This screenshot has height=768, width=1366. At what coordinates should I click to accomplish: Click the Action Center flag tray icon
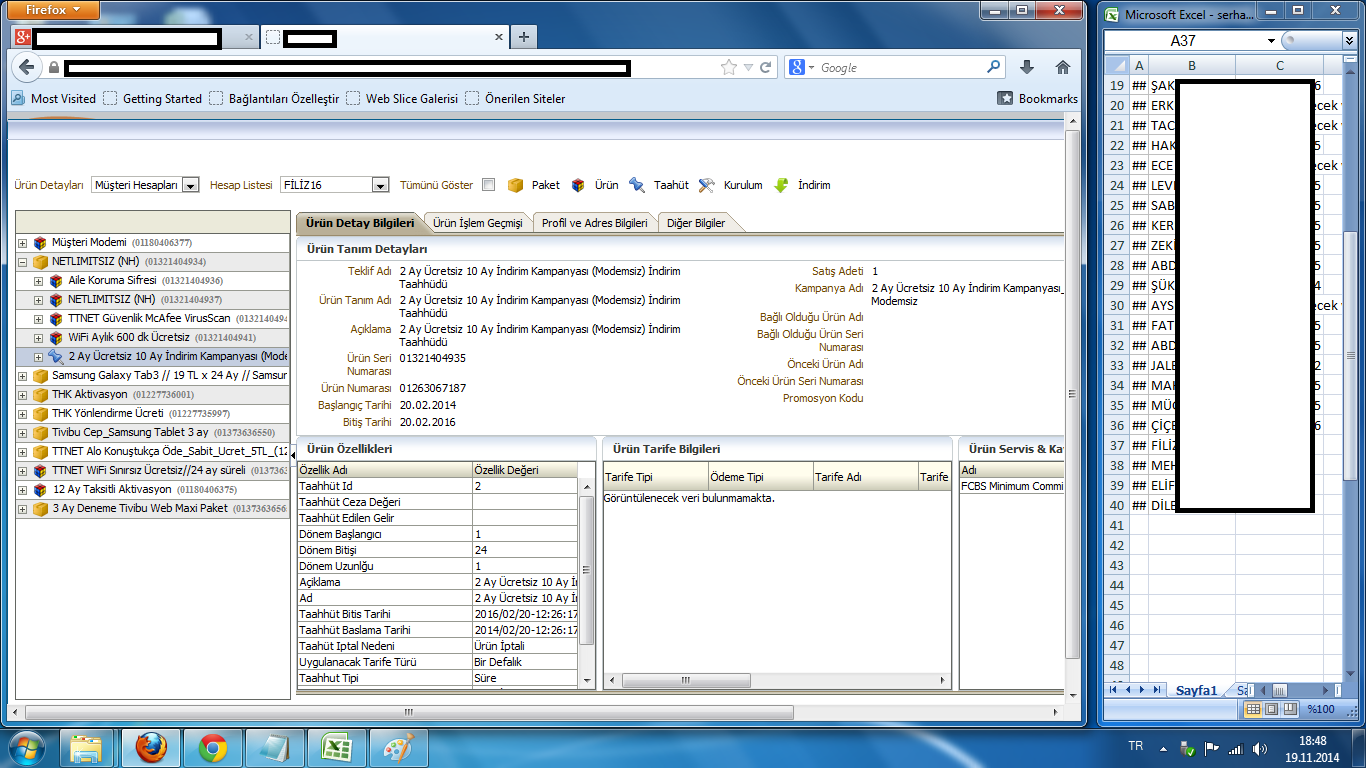(1211, 748)
